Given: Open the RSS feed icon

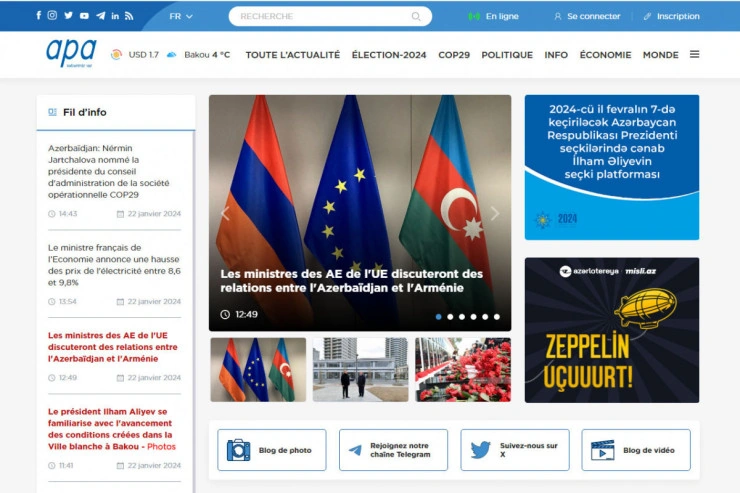Looking at the screenshot, I should [130, 16].
